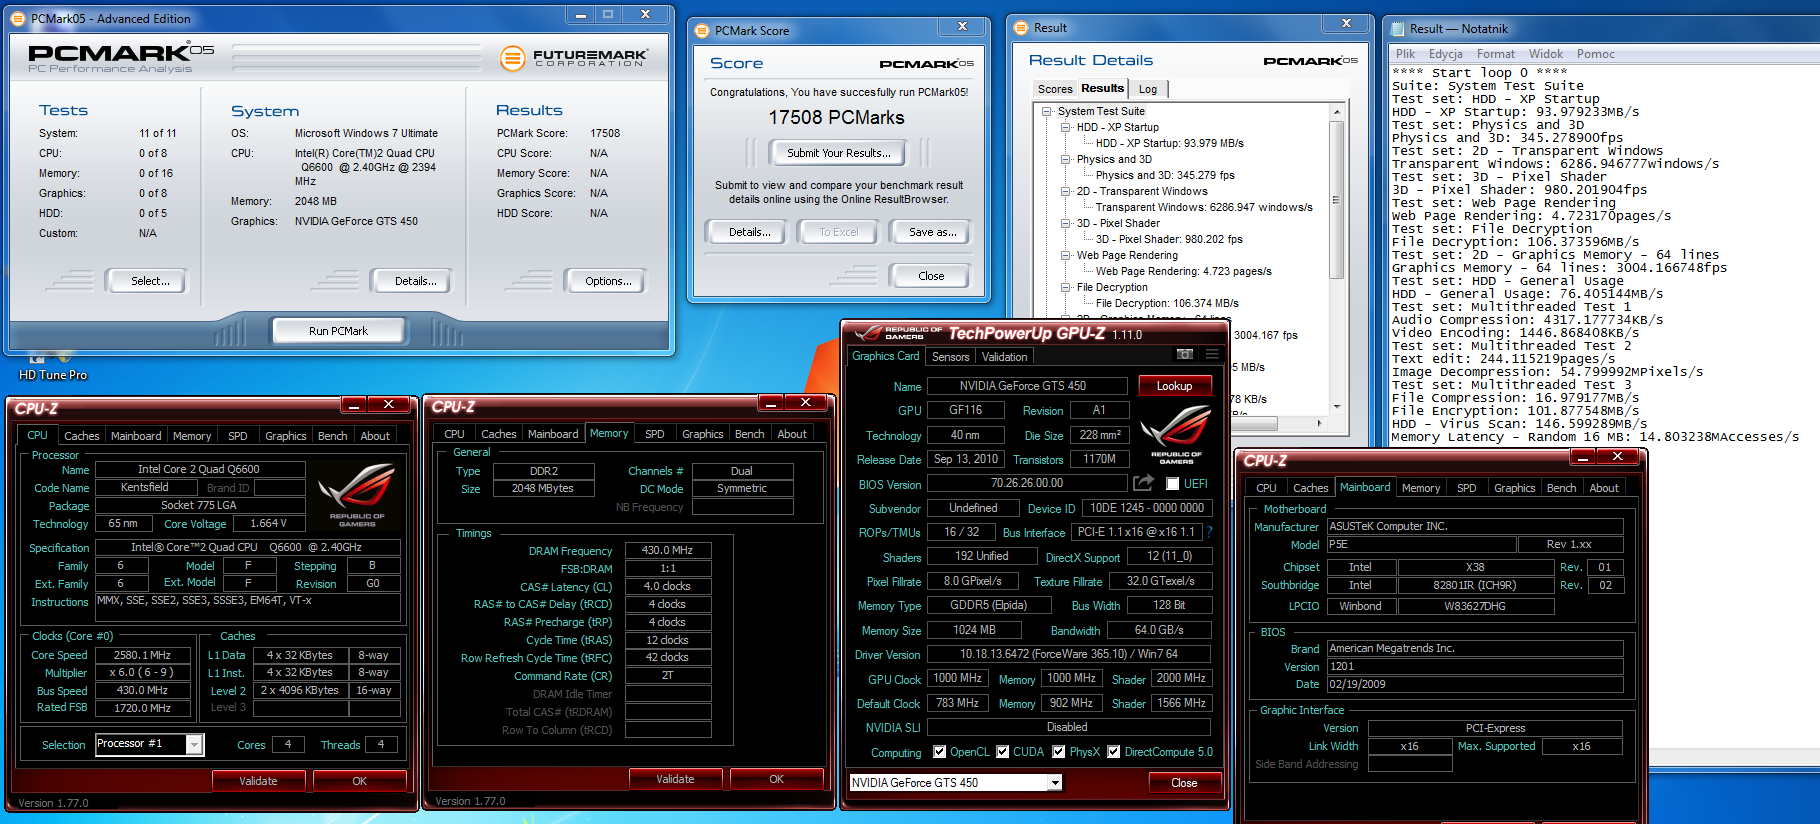The width and height of the screenshot is (1820, 824).
Task: Open the Format menu in Notatnik
Action: pyautogui.click(x=1495, y=54)
